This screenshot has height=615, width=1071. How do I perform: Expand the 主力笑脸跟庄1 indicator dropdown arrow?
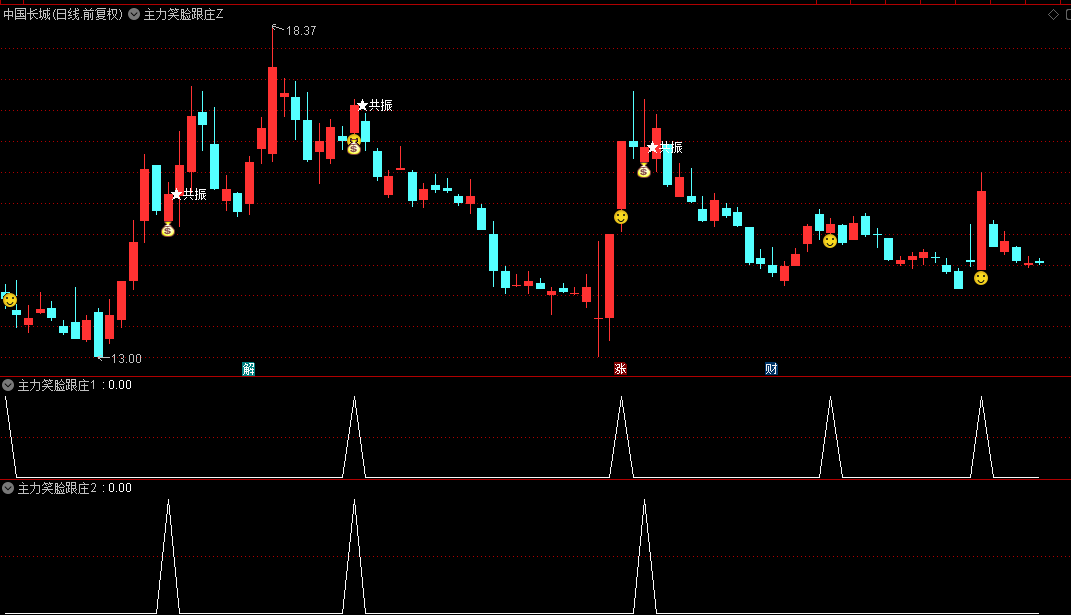point(8,385)
